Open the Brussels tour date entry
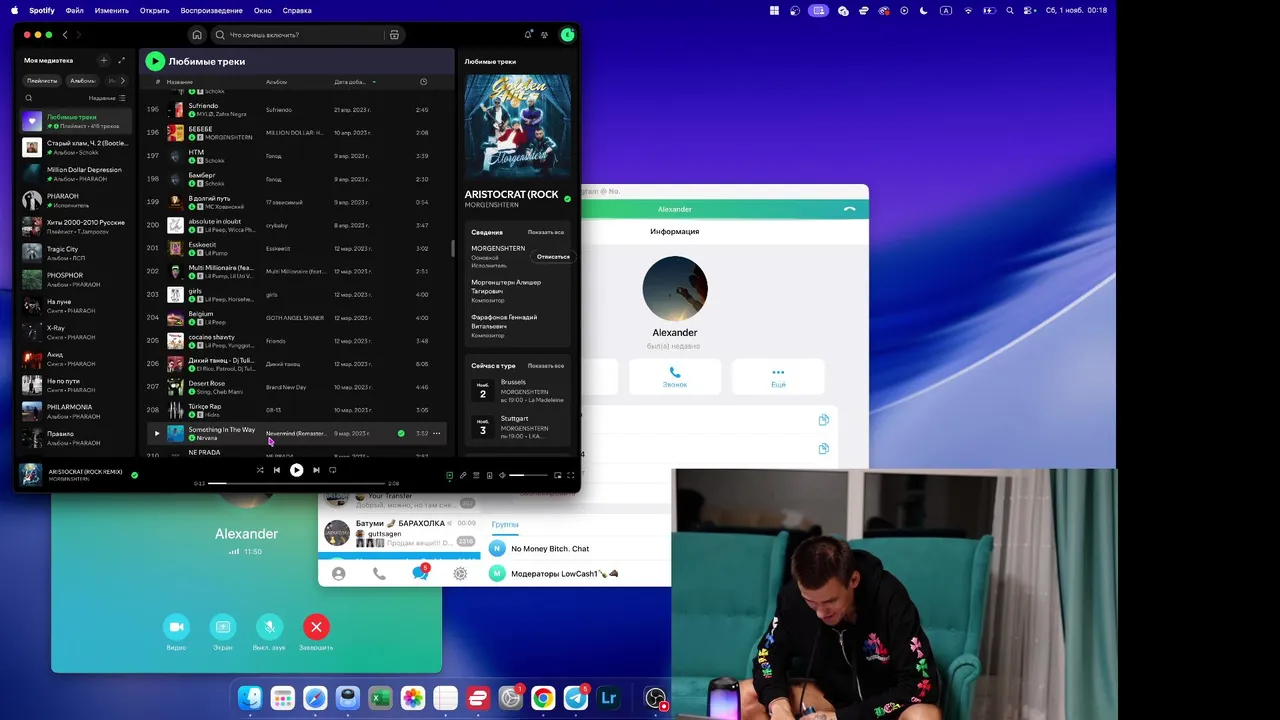This screenshot has height=720, width=1280. click(x=518, y=390)
